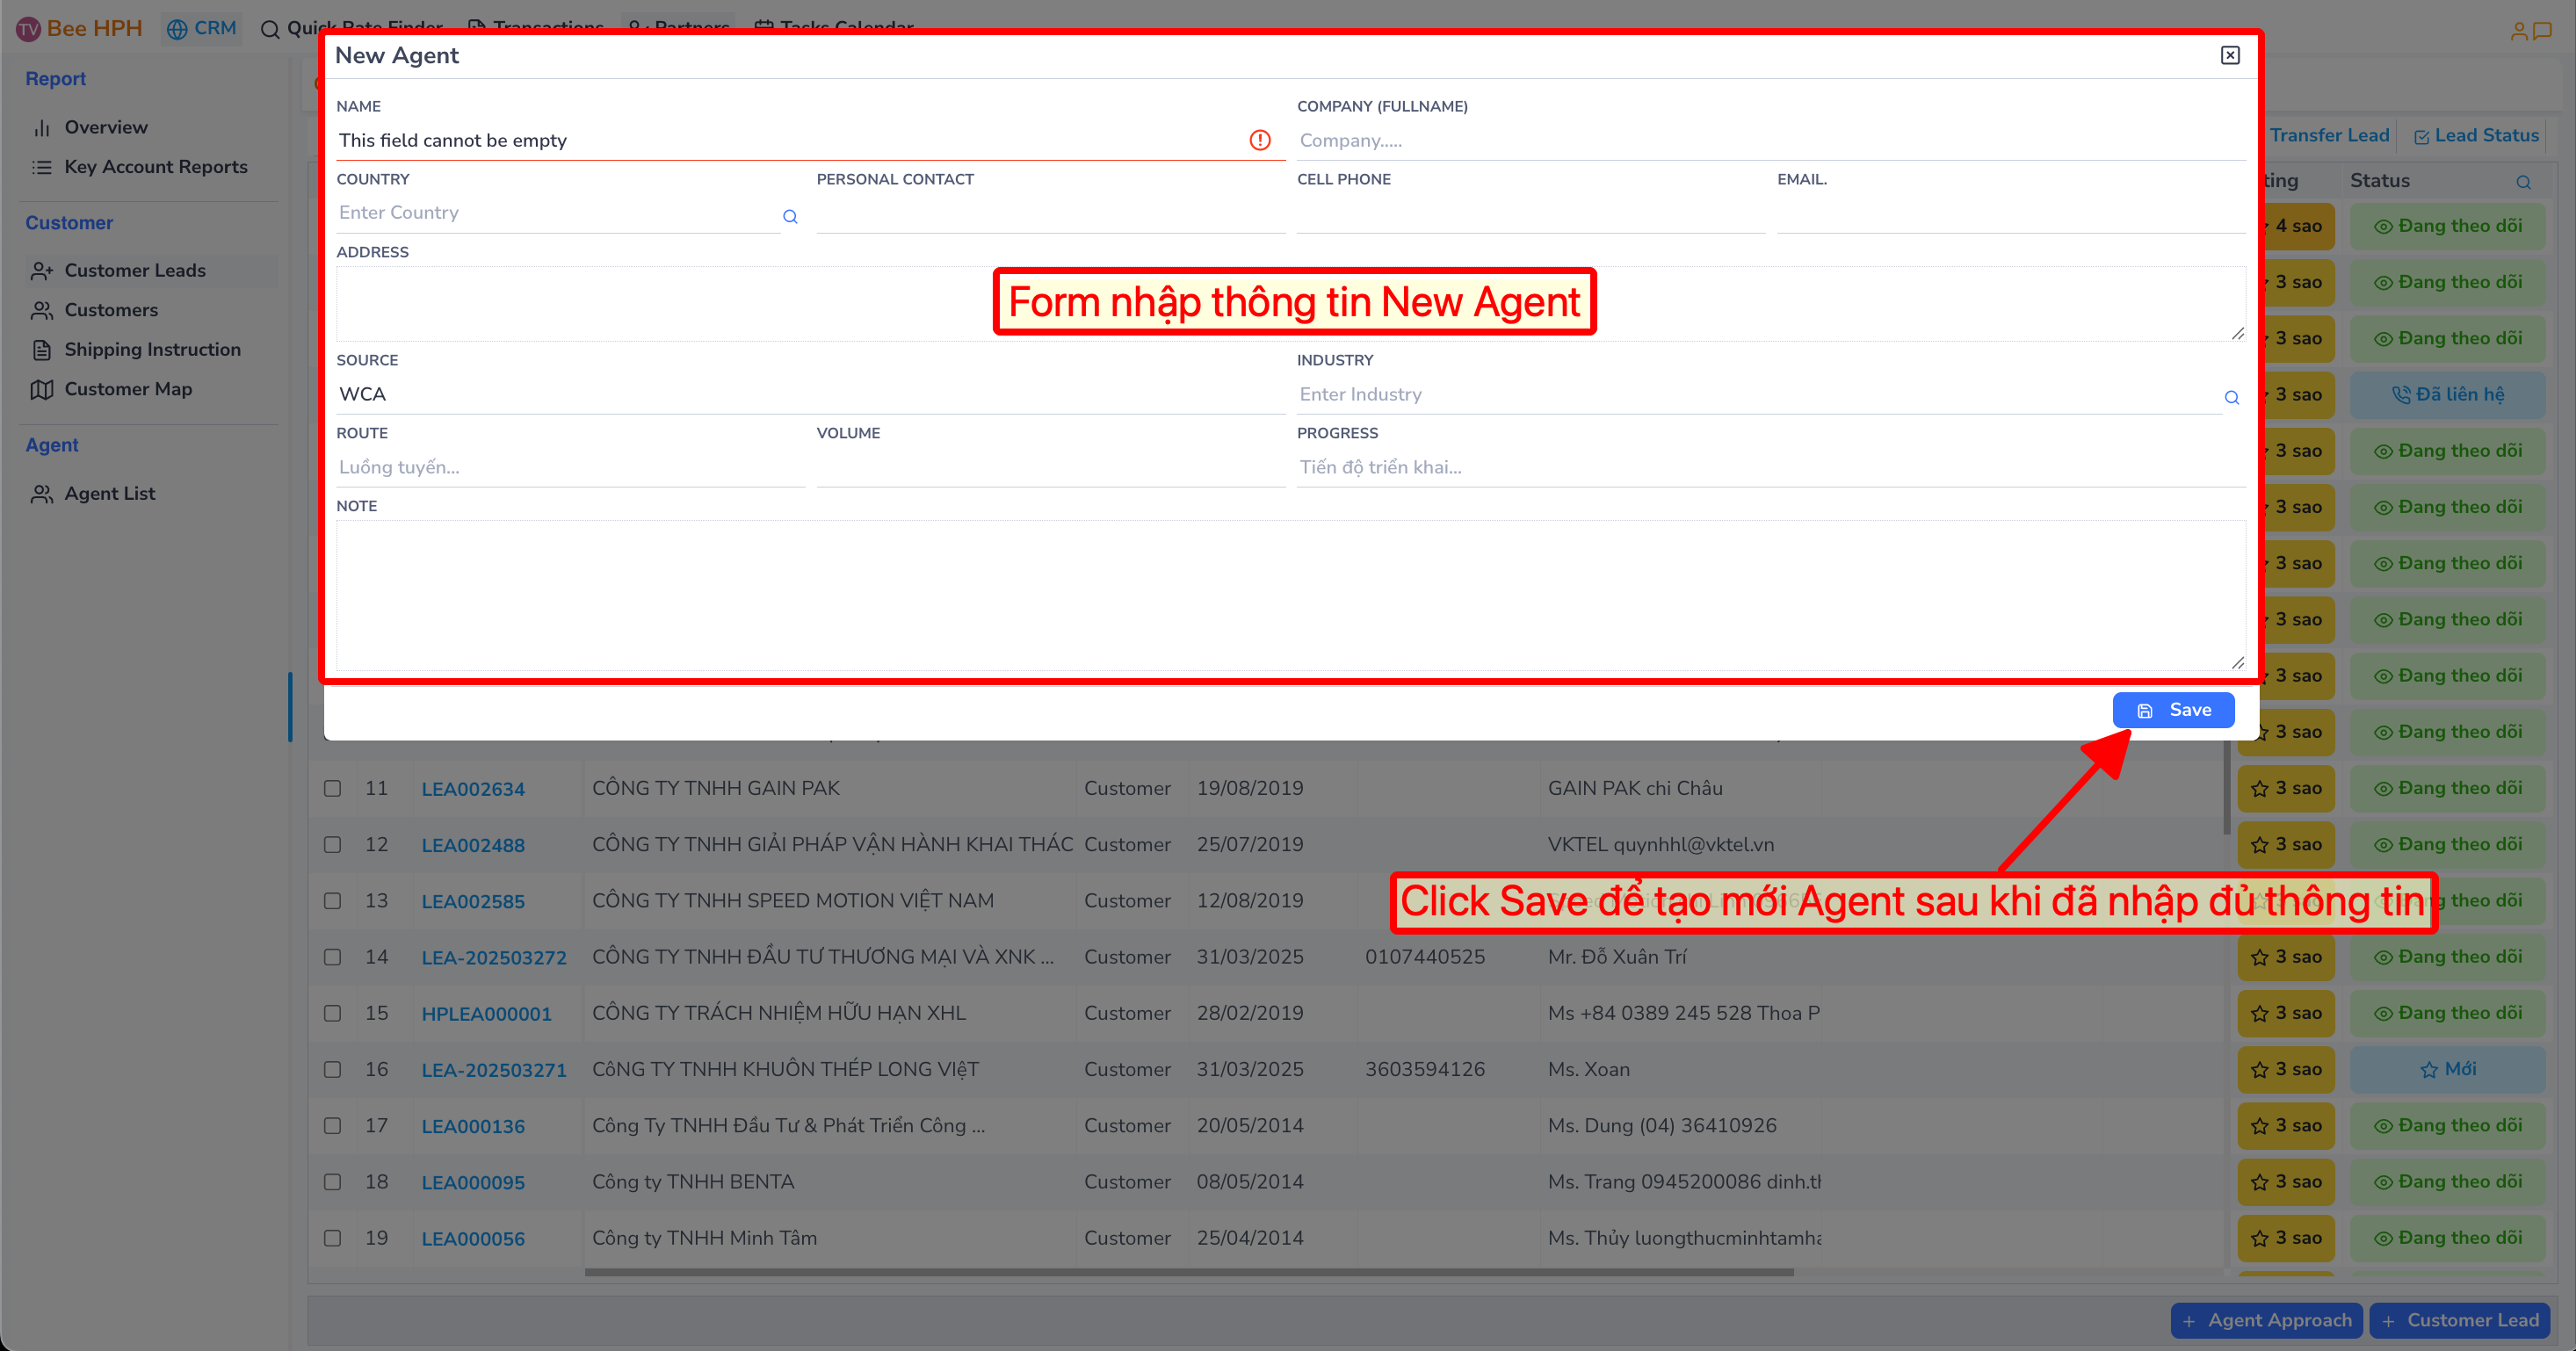Viewport: 2576px width, 1351px height.
Task: Select checkbox for row 19
Action: pyautogui.click(x=333, y=1237)
